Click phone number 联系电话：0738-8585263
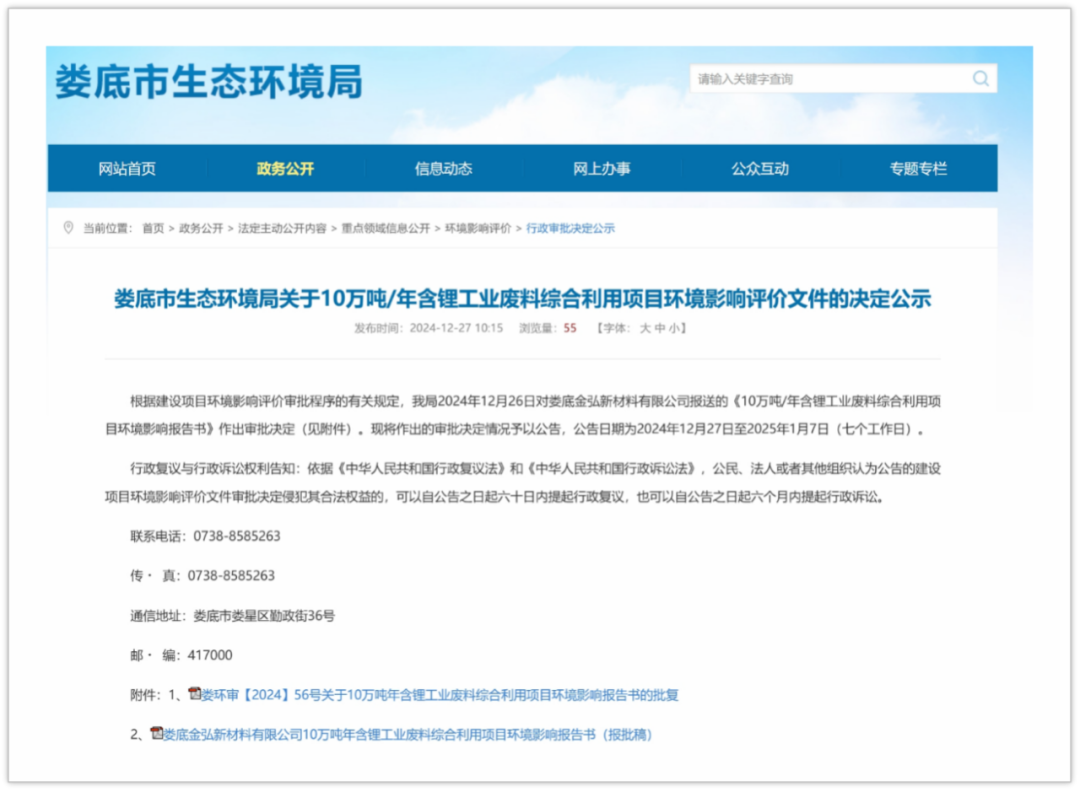 coord(205,536)
